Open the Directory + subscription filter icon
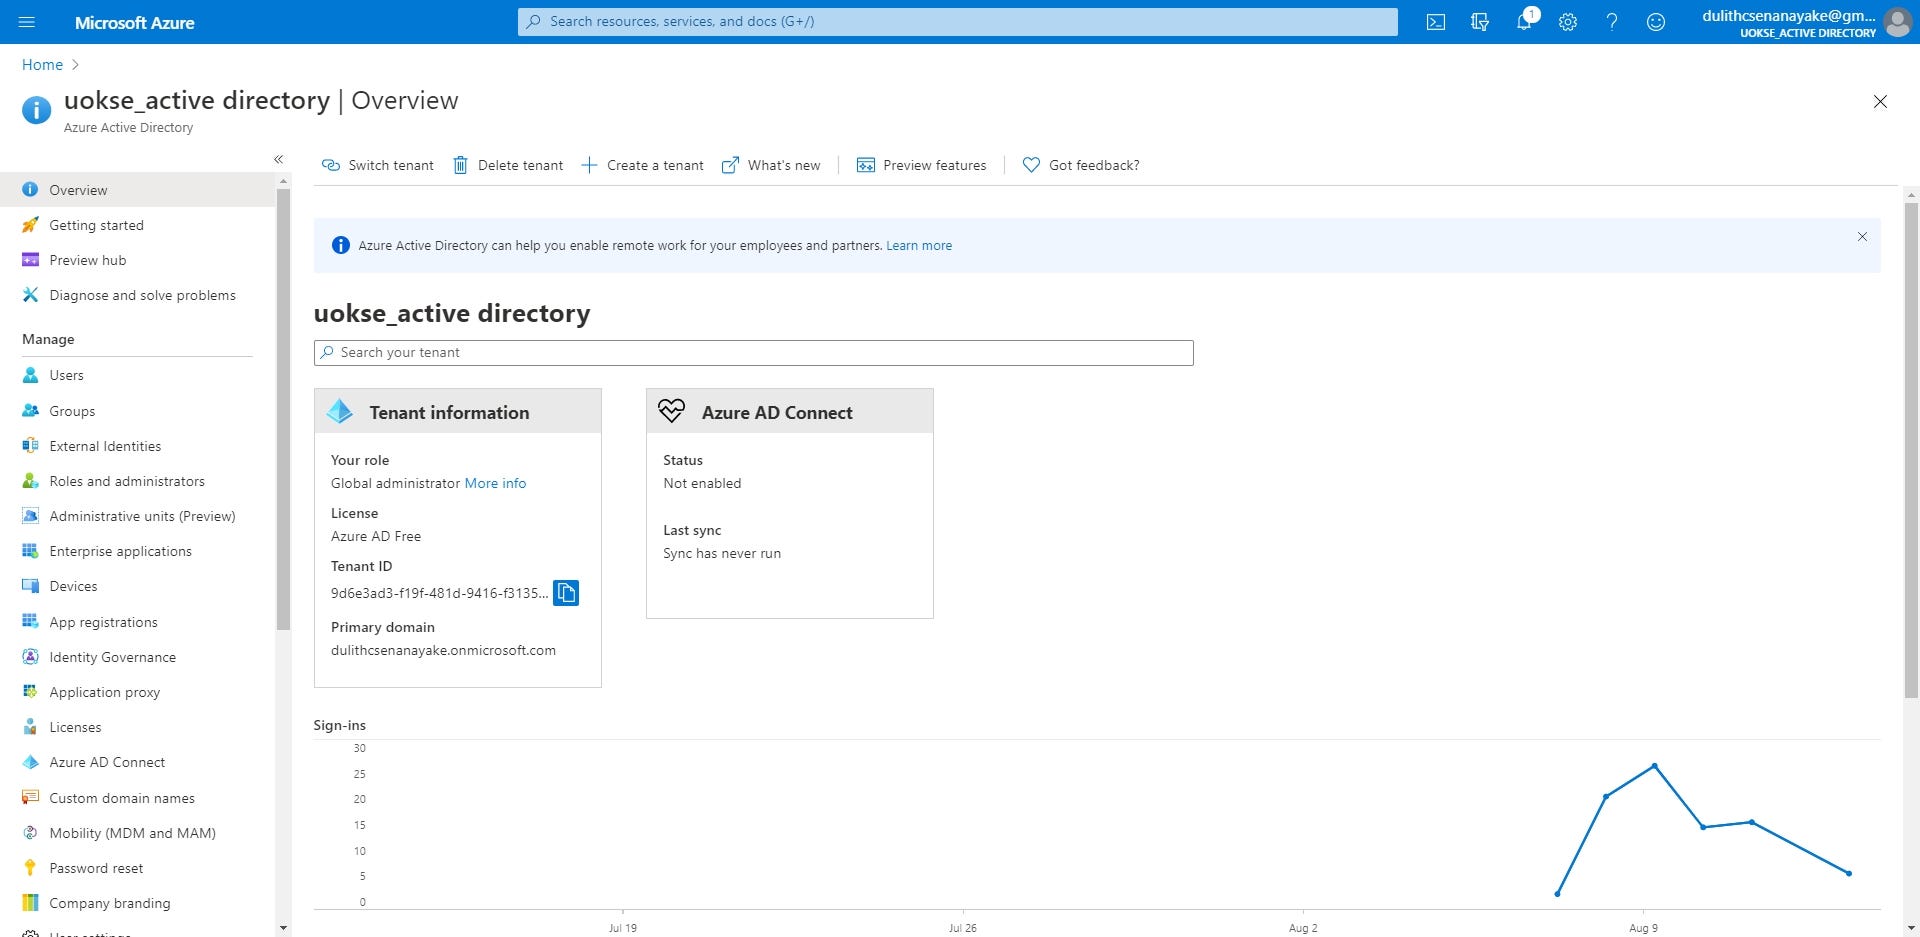The height and width of the screenshot is (937, 1920). tap(1480, 22)
